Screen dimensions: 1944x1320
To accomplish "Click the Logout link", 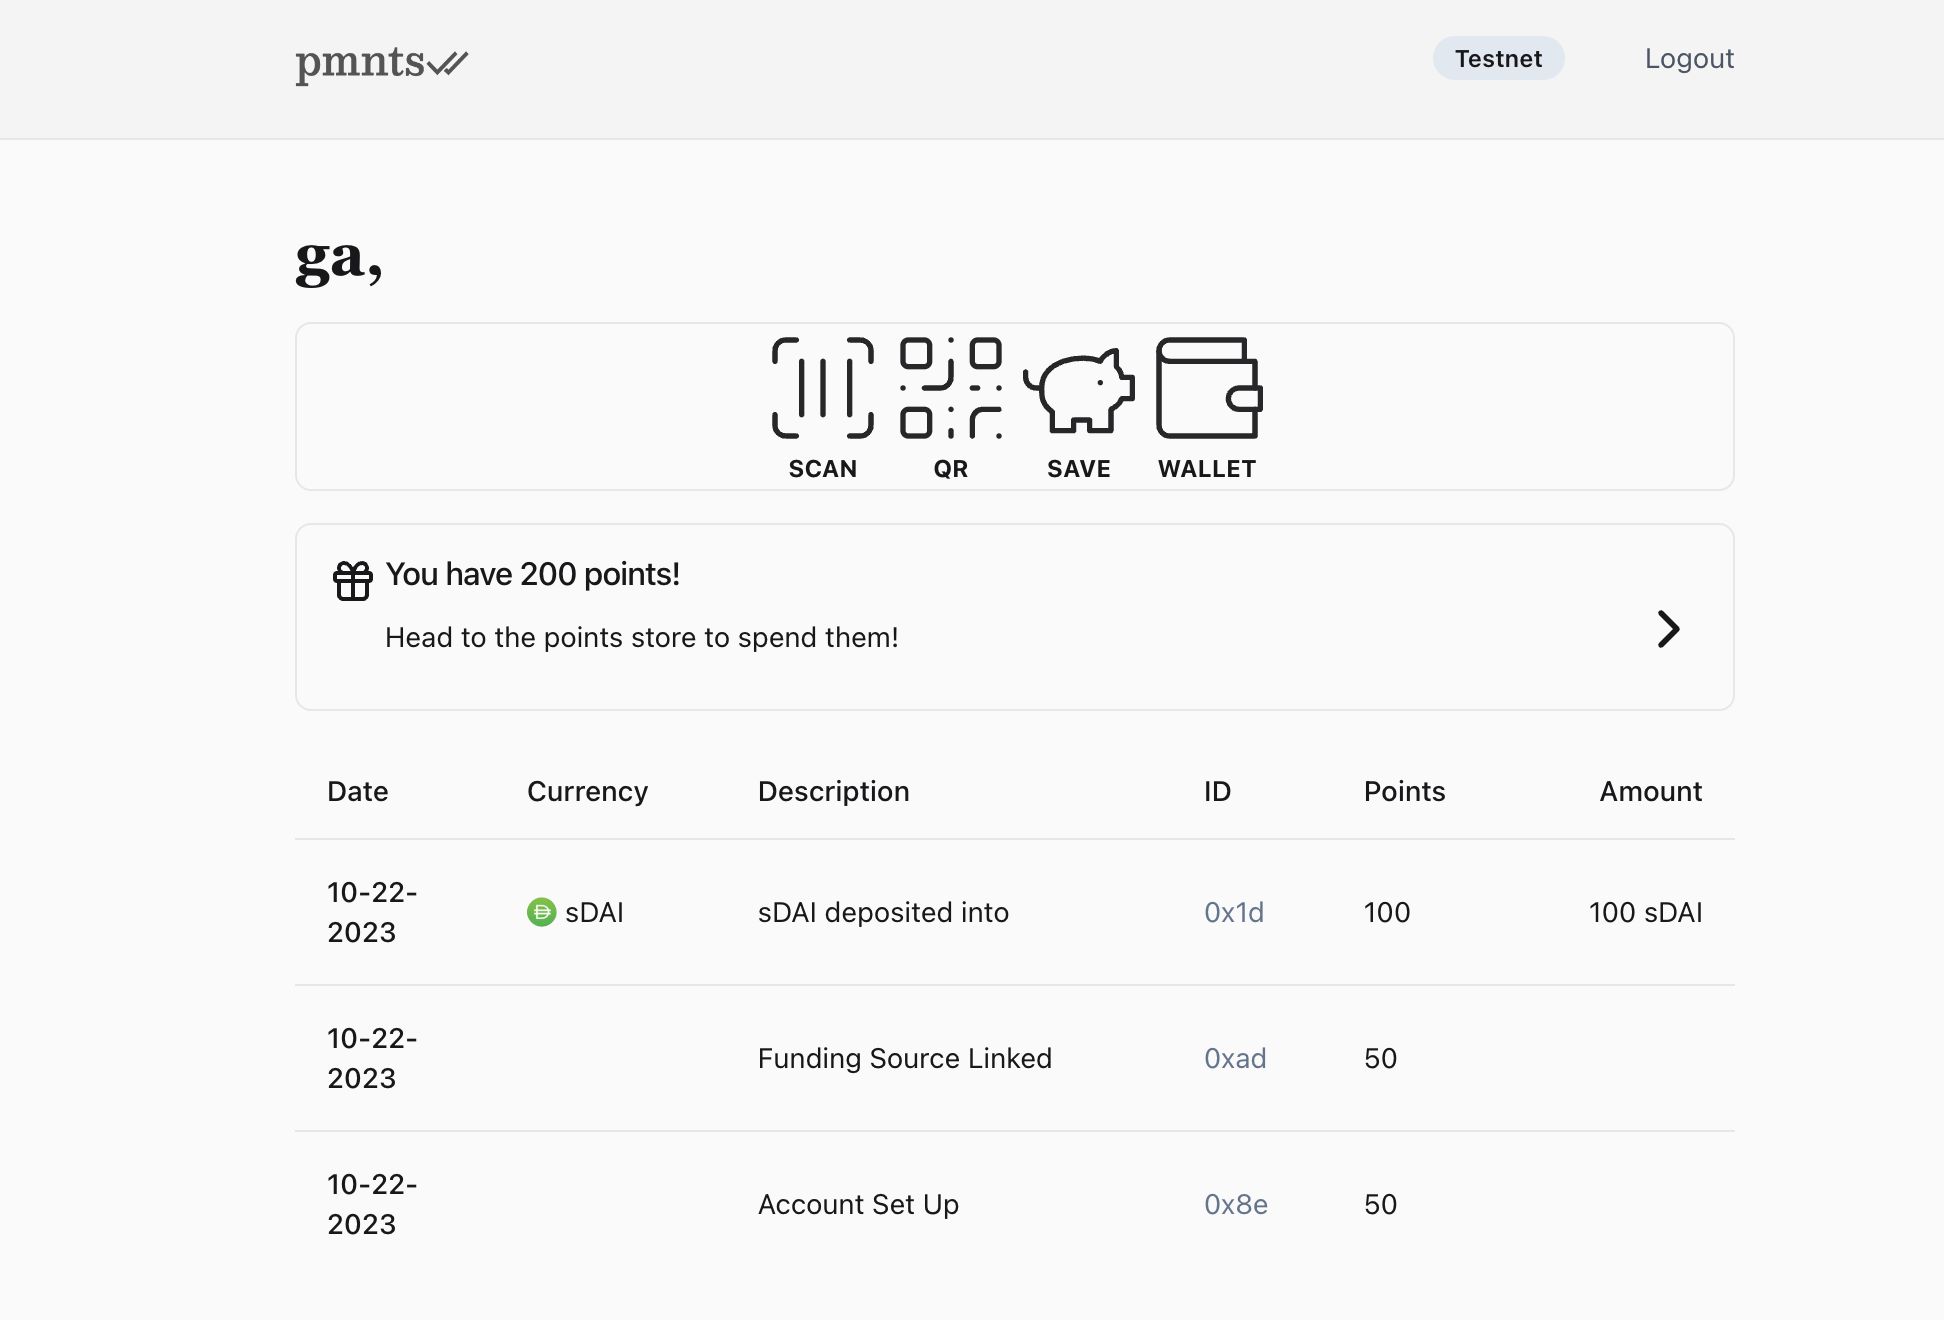I will 1689,59.
